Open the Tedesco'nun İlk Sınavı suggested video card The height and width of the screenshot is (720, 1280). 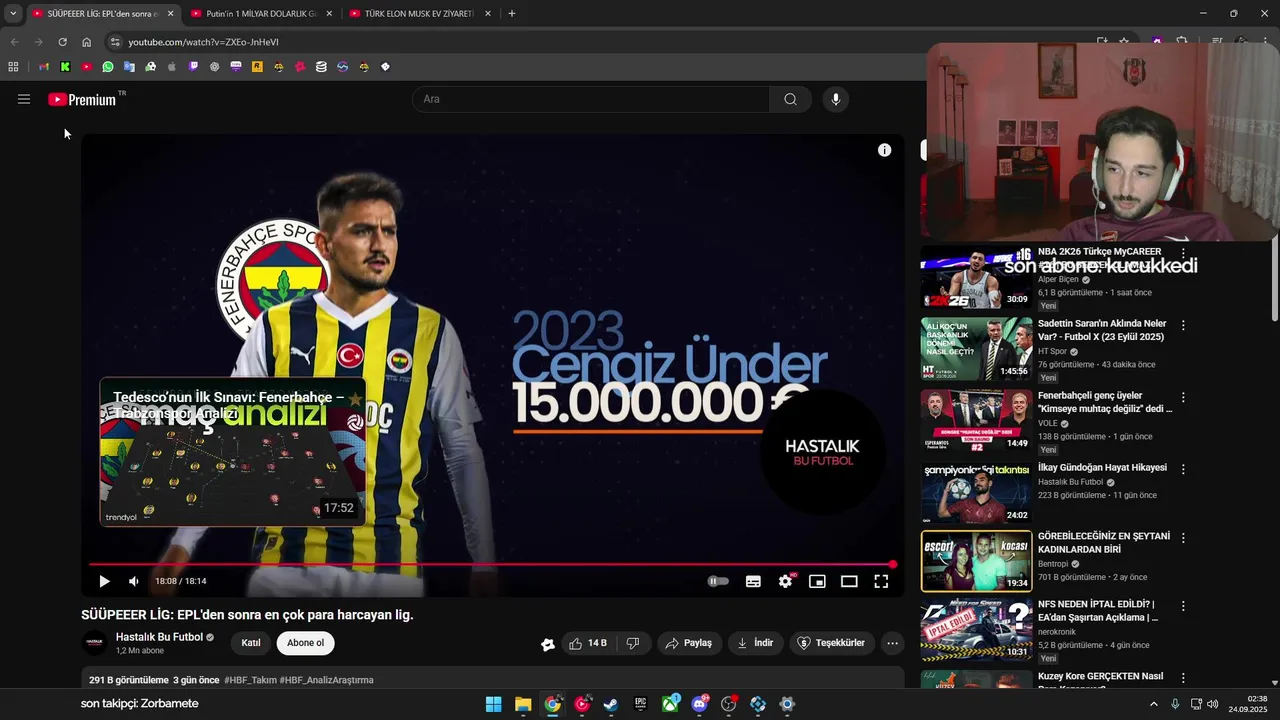232,451
